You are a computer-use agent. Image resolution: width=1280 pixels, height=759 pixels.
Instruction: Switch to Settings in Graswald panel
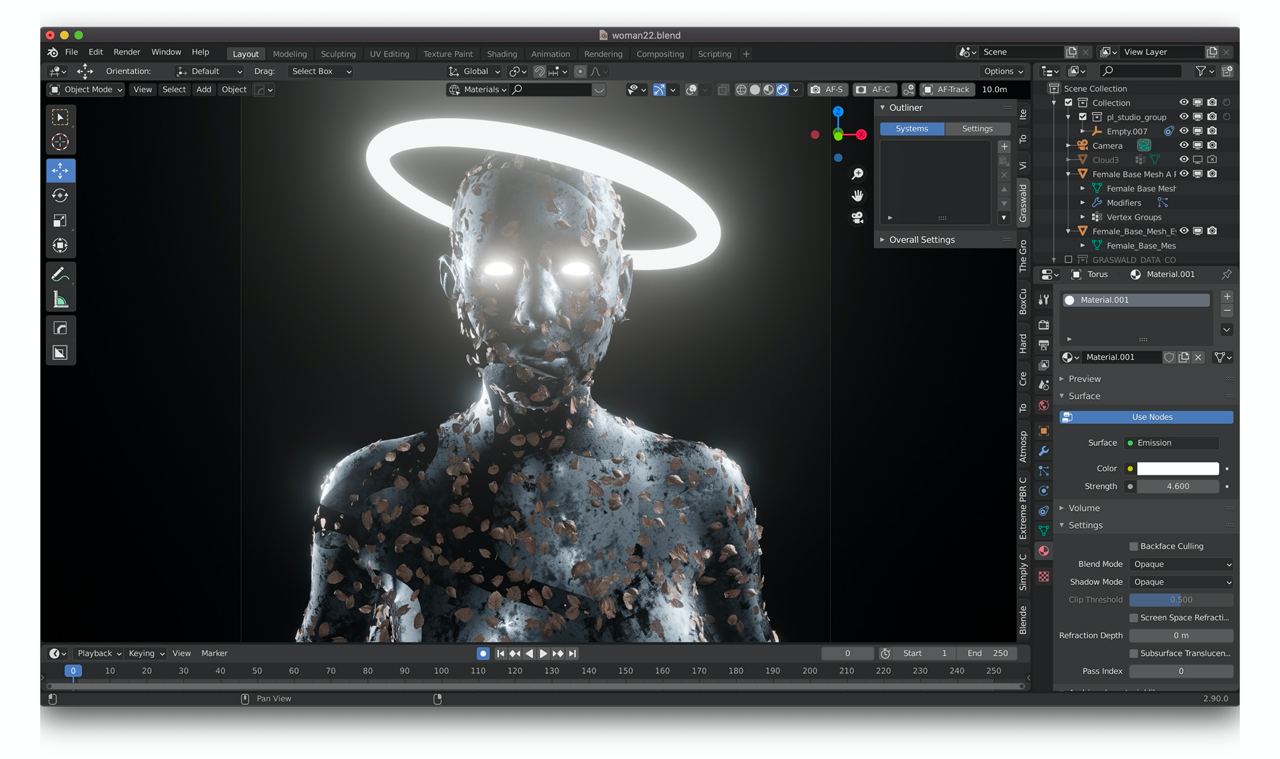pos(977,128)
